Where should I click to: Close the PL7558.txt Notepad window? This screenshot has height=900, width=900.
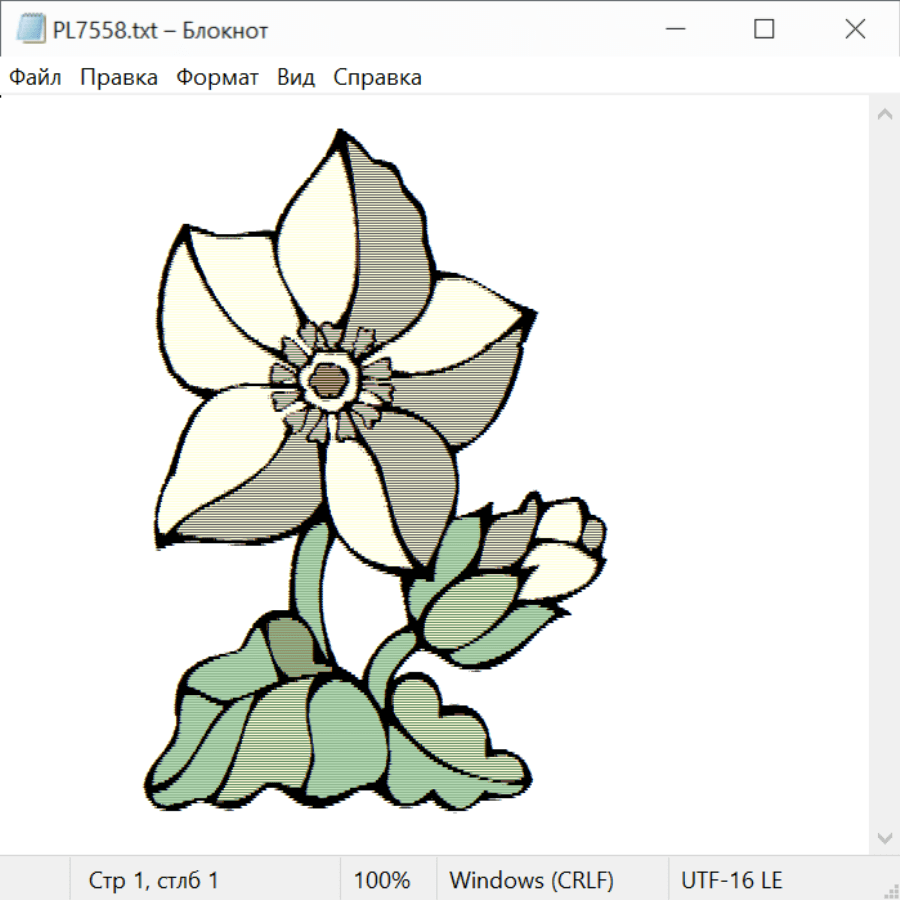(855, 30)
